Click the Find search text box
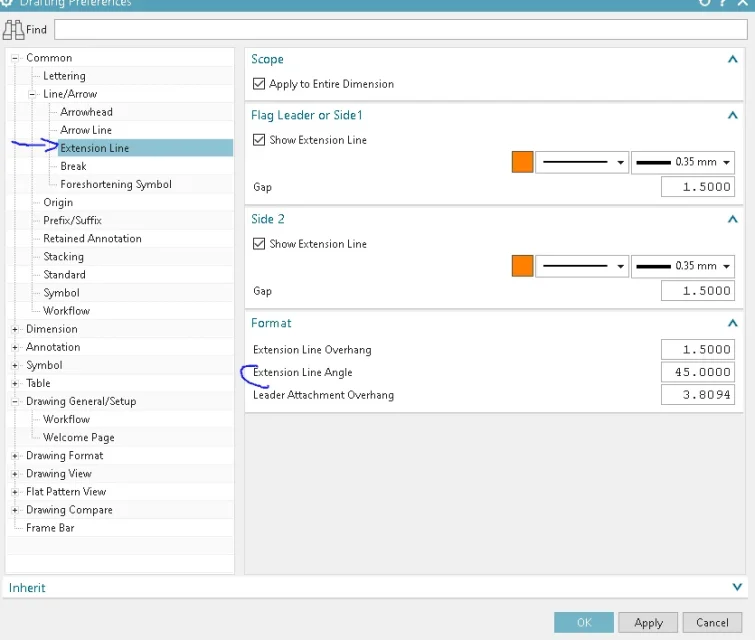 [x=400, y=30]
